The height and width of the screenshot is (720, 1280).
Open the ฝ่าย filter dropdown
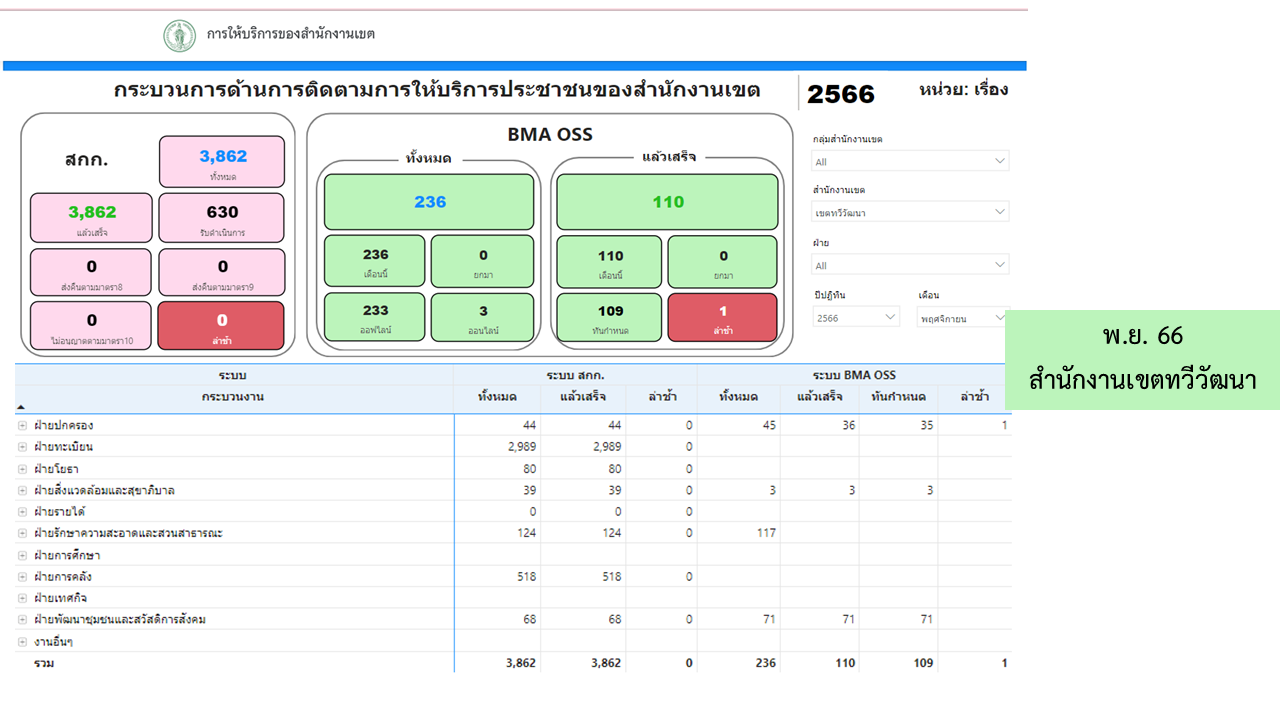click(x=910, y=265)
